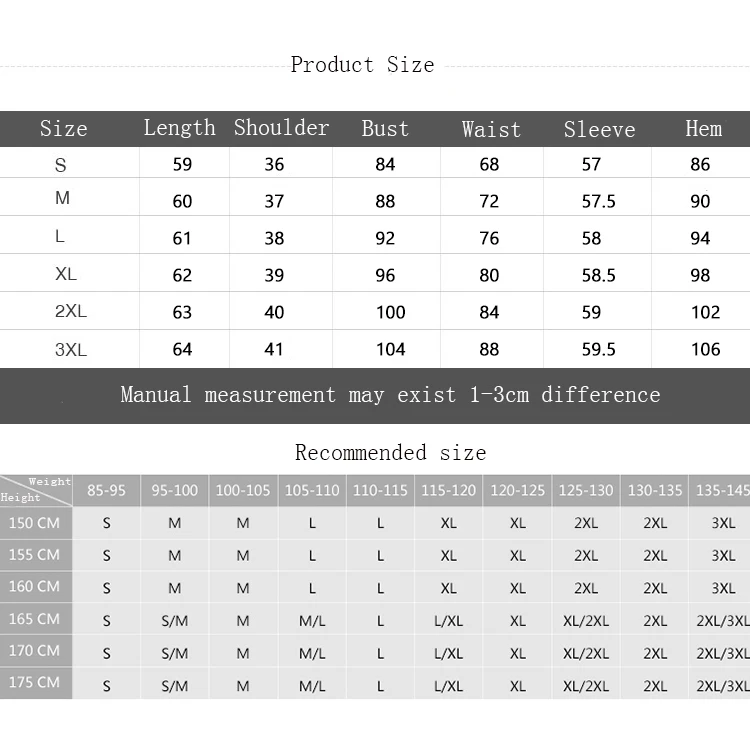Click the 85-95 weight column header
The height and width of the screenshot is (750, 750).
pyautogui.click(x=106, y=490)
